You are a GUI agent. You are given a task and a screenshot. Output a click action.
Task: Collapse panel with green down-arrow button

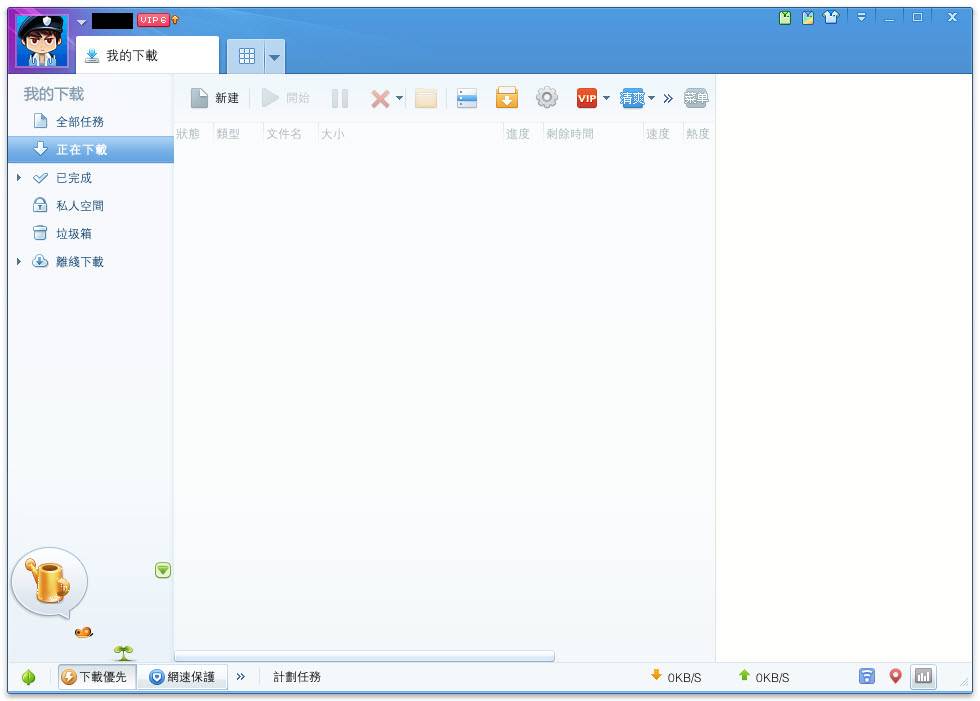click(163, 570)
